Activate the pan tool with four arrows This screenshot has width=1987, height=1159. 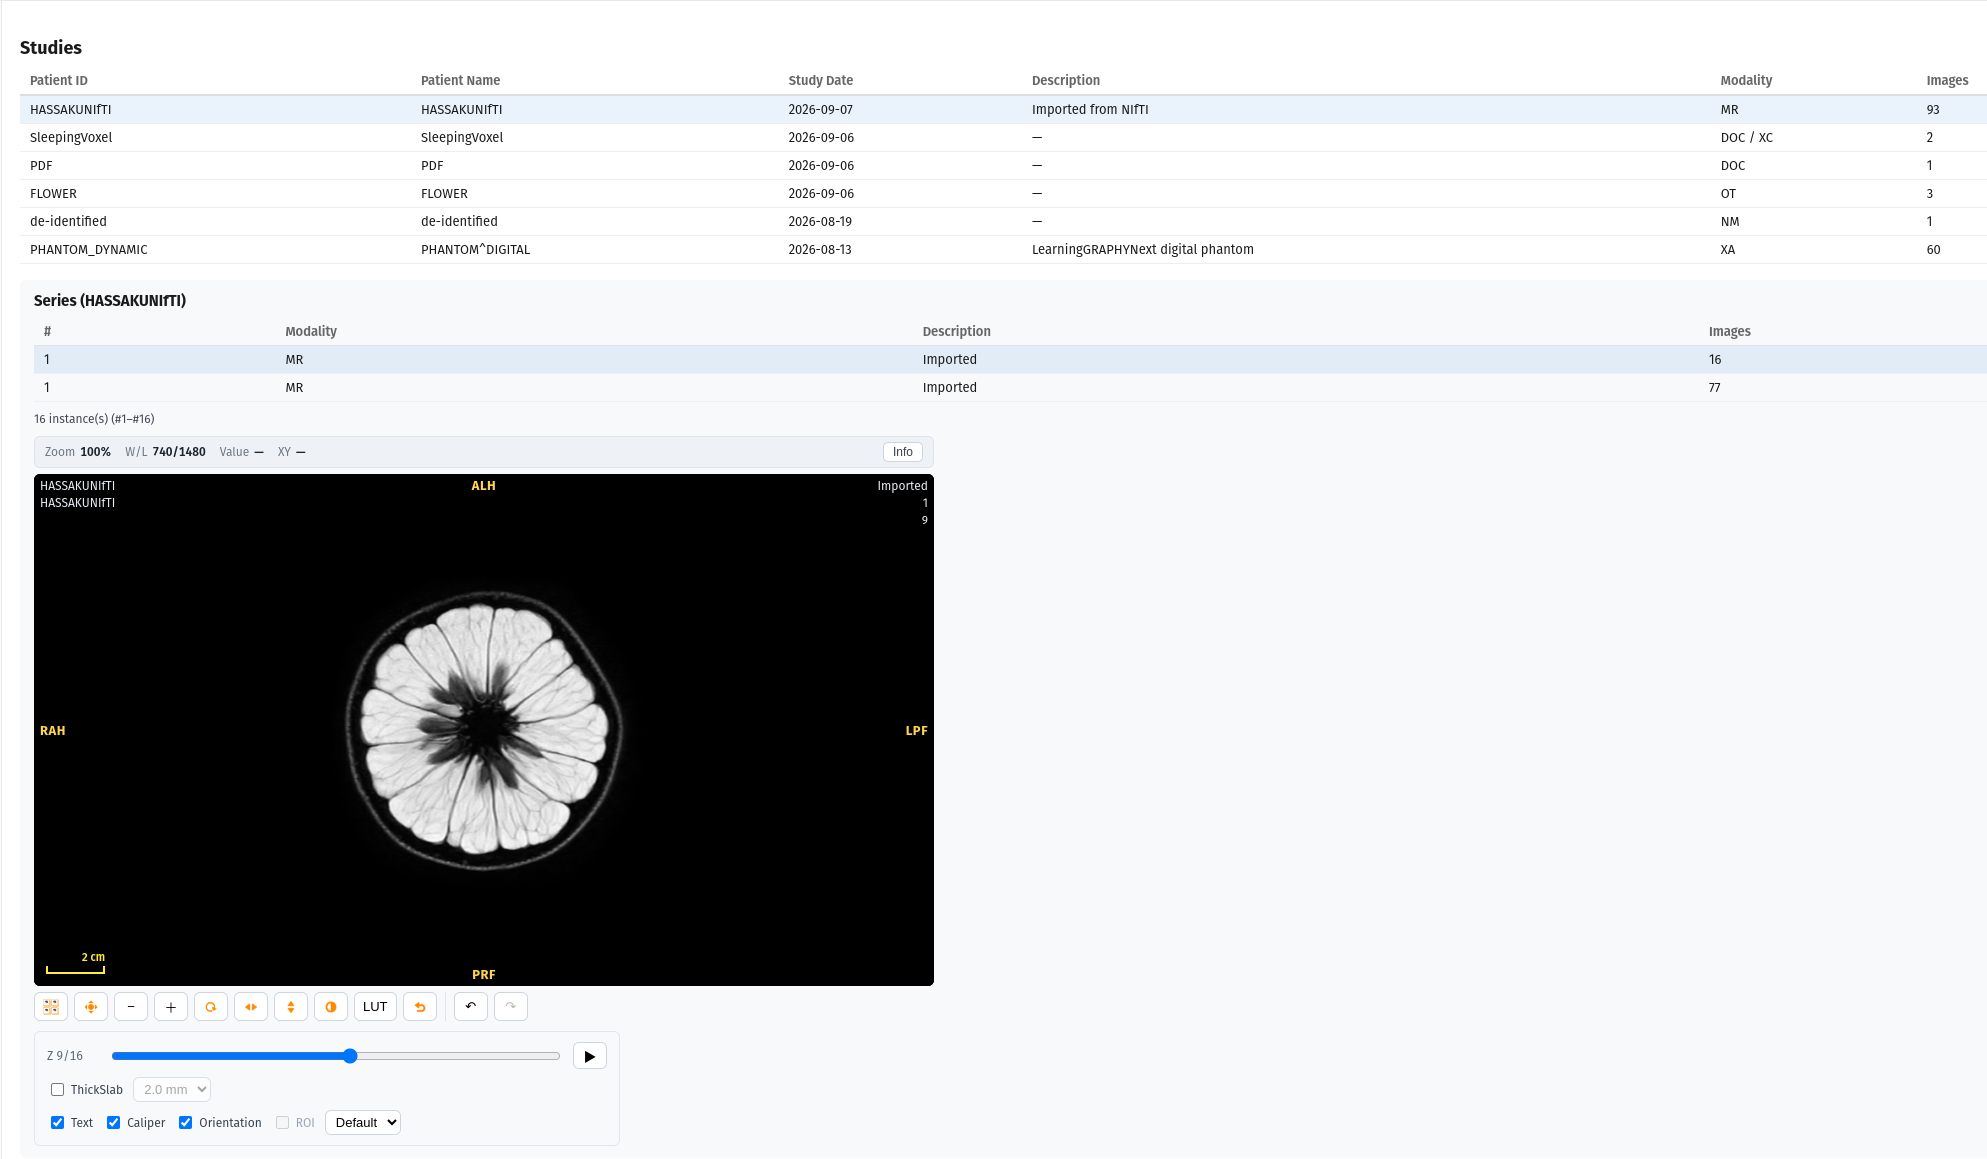click(x=91, y=1007)
